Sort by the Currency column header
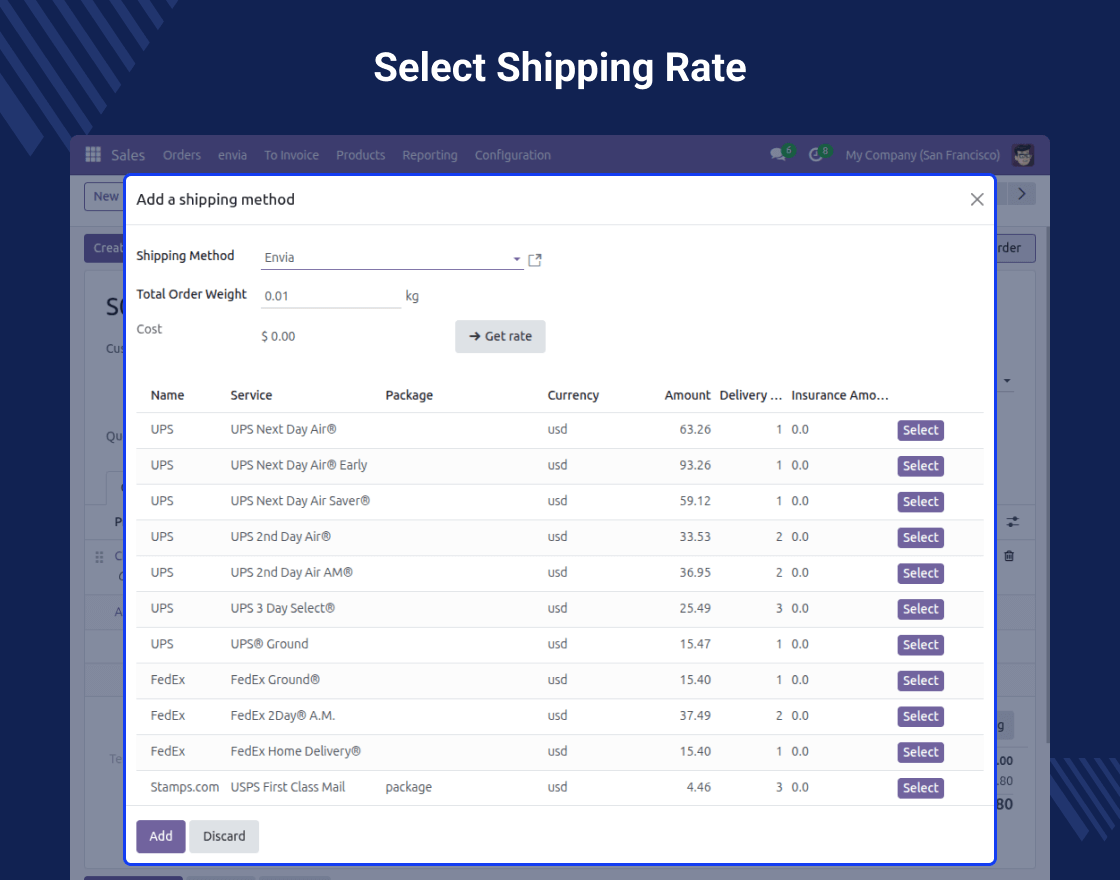This screenshot has width=1120, height=880. tap(573, 395)
